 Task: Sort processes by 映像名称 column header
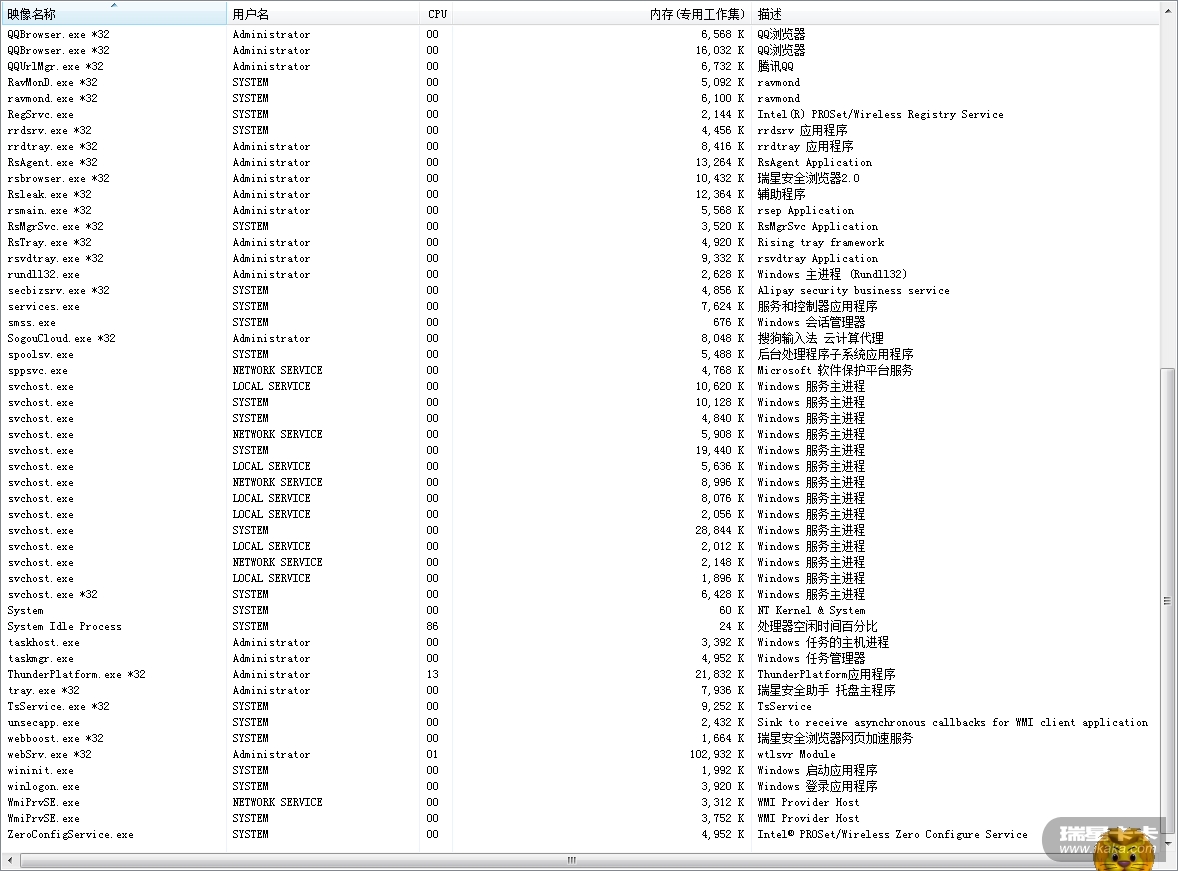tap(113, 14)
